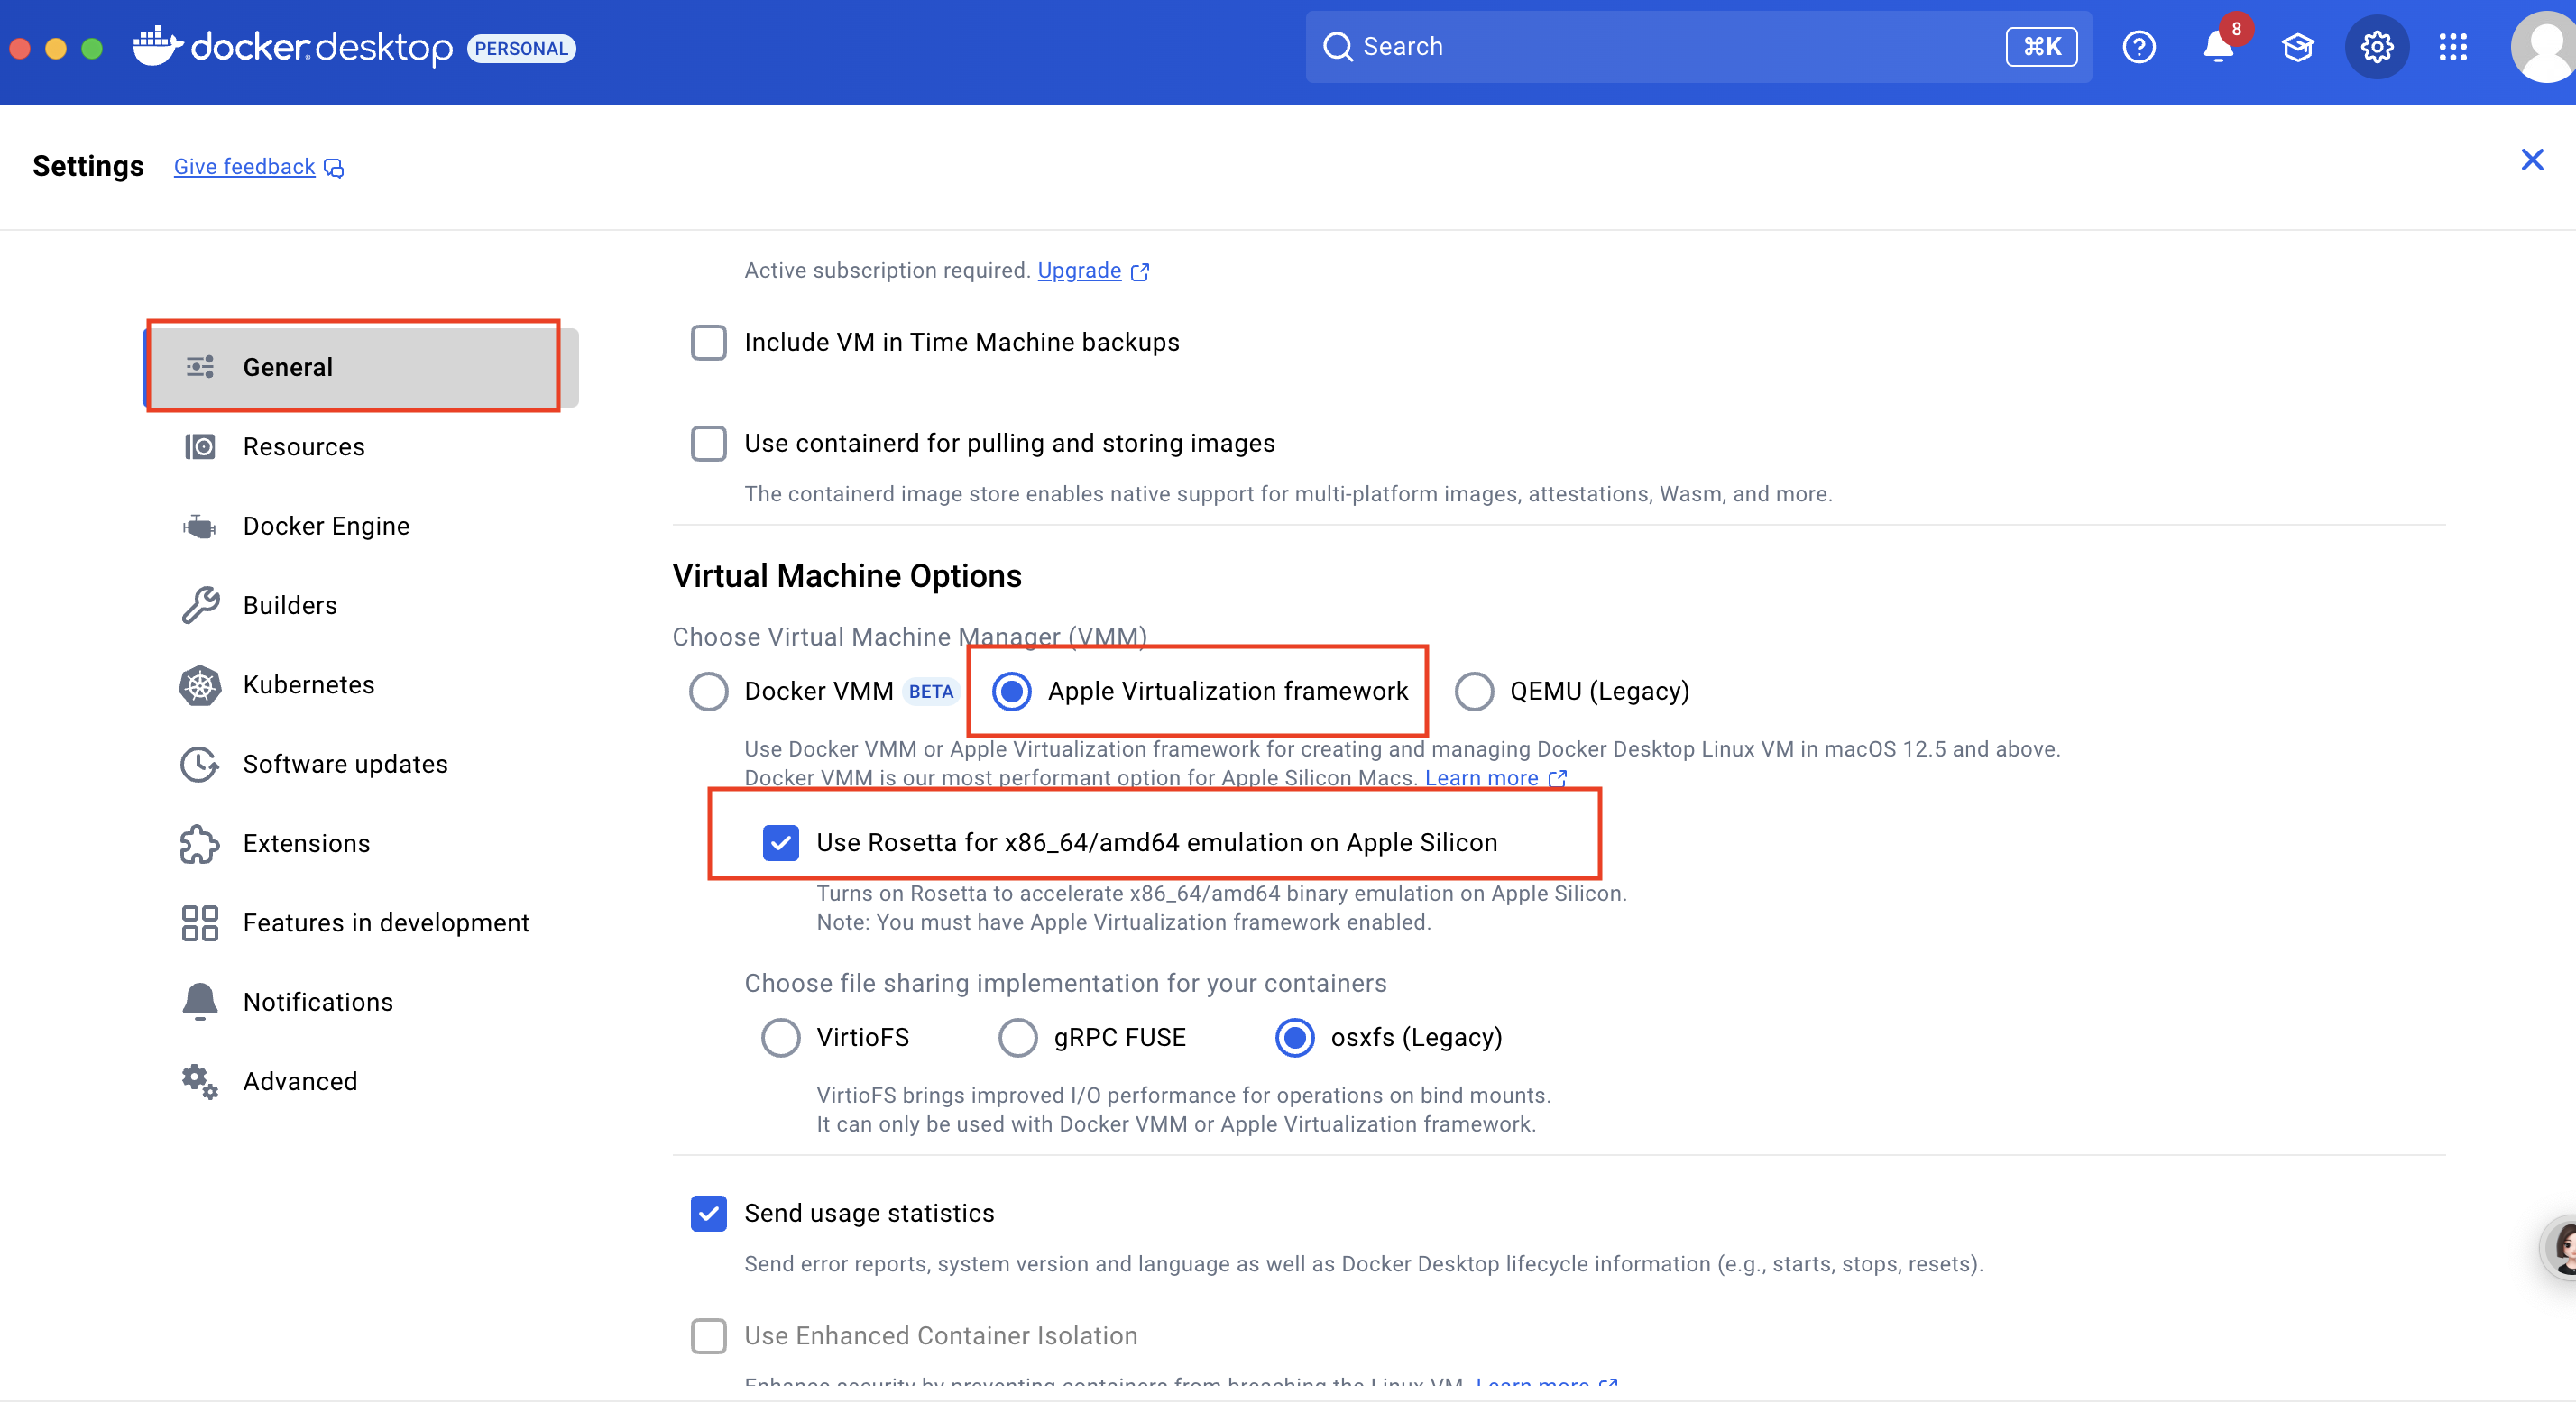Select Docker VMM radio option
Viewport: 2576px width, 1403px height.
coord(709,691)
